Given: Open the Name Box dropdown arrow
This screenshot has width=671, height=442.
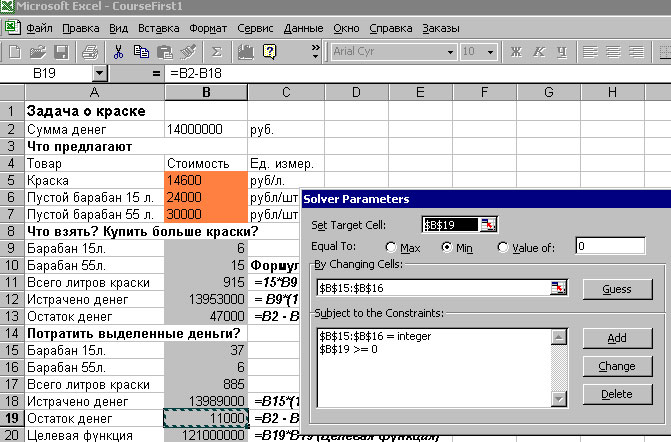Looking at the screenshot, I should pyautogui.click(x=99, y=73).
